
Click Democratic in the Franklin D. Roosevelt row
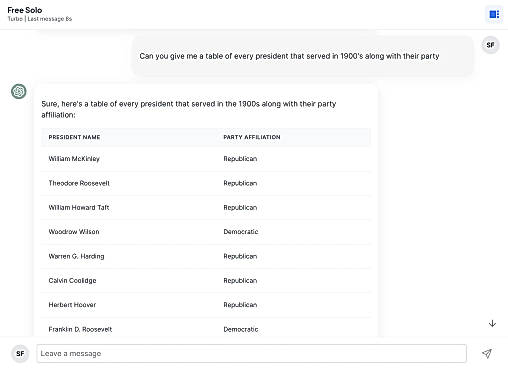pos(241,329)
